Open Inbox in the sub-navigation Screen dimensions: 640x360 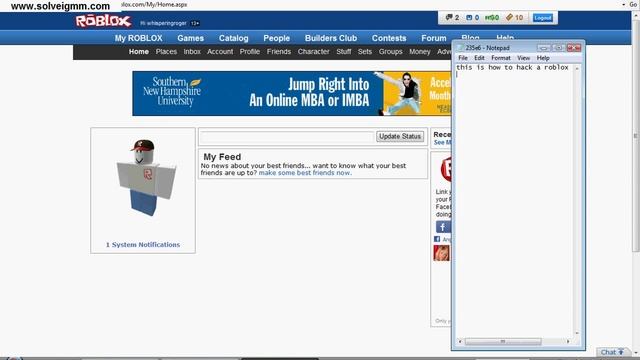point(192,52)
